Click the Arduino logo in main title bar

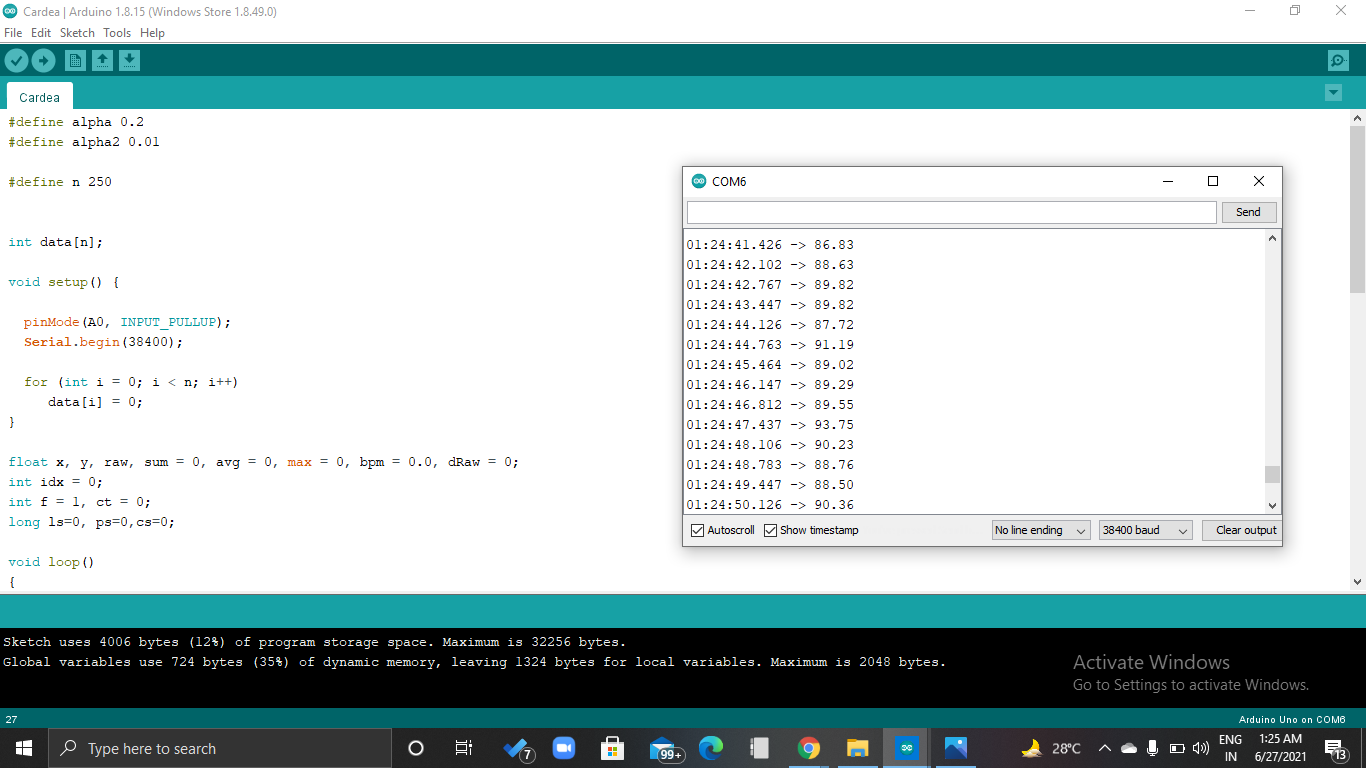(10, 11)
